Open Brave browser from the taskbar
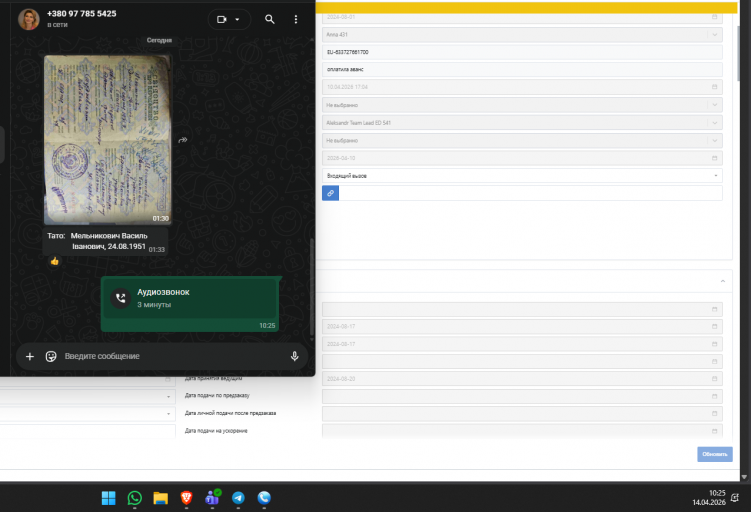Image resolution: width=751 pixels, height=512 pixels. 186,498
